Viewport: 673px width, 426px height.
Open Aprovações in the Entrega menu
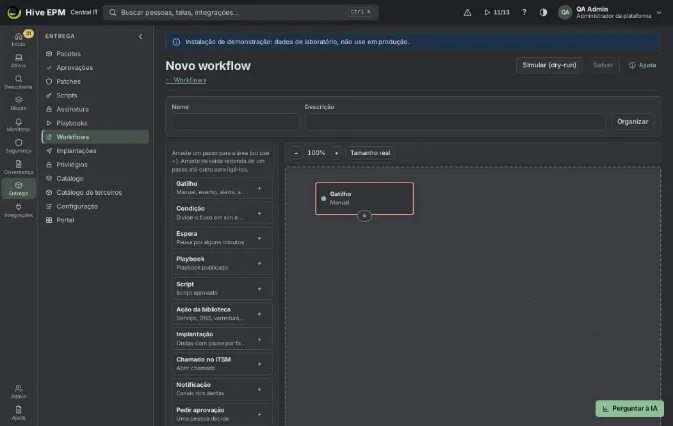(95, 67)
